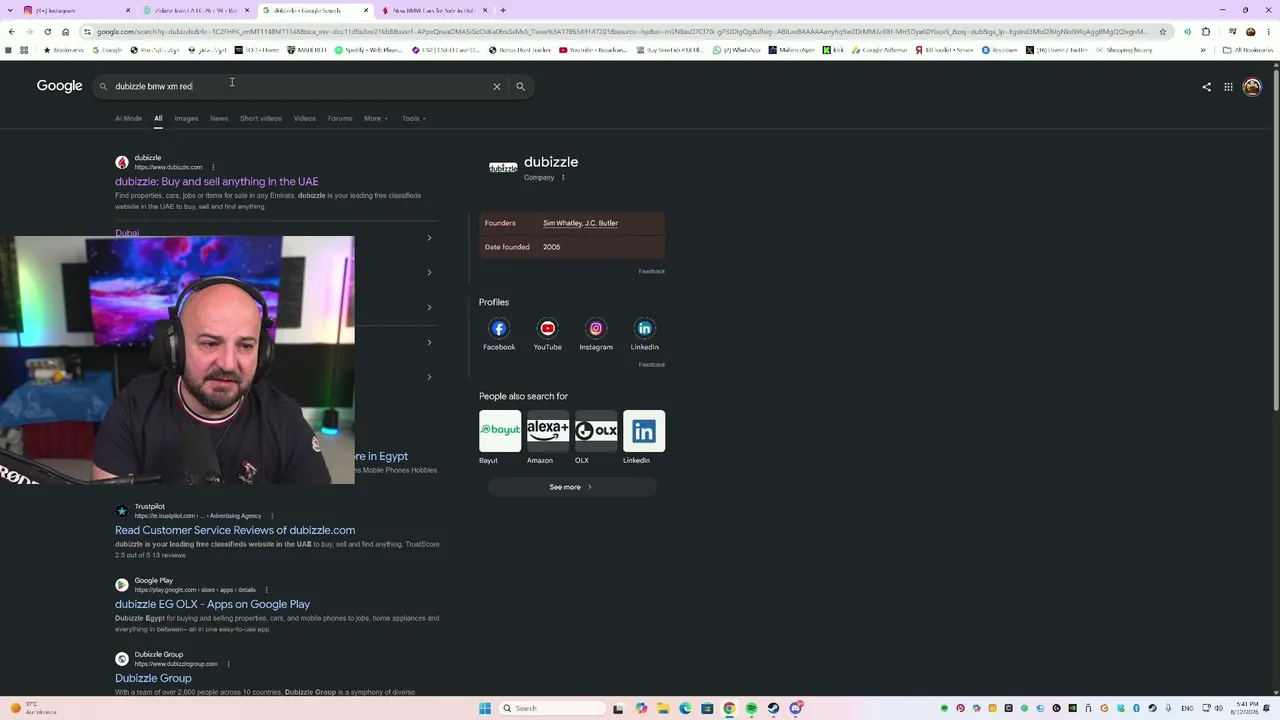This screenshot has width=1280, height=720.
Task: Open the Windows Start menu
Action: [485, 708]
